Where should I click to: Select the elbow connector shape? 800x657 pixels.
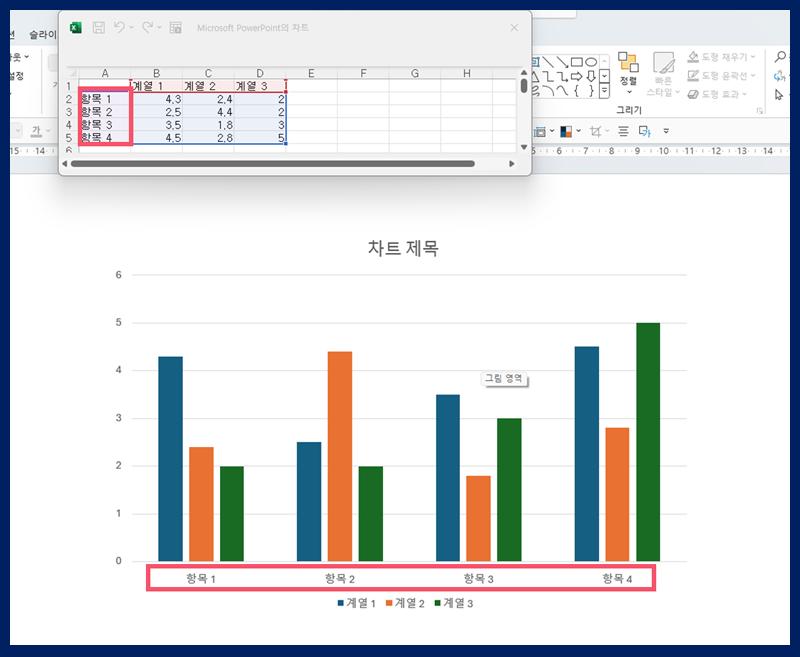tap(548, 77)
